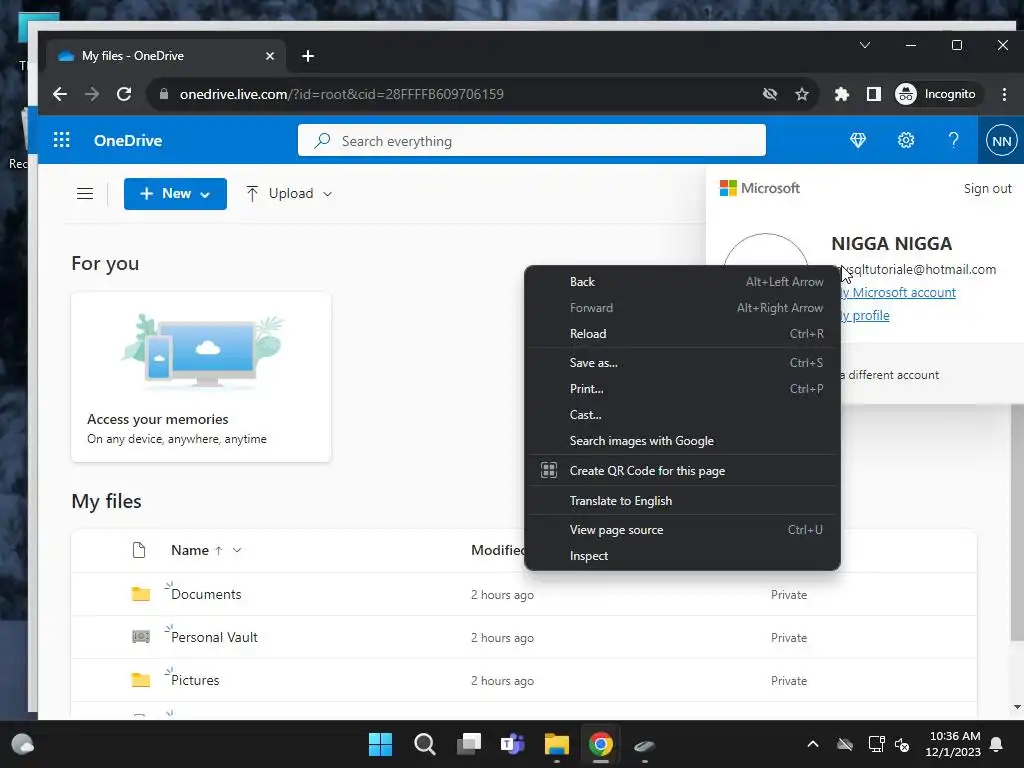Open the tab search chevron
The width and height of the screenshot is (1024, 768).
[x=865, y=45]
